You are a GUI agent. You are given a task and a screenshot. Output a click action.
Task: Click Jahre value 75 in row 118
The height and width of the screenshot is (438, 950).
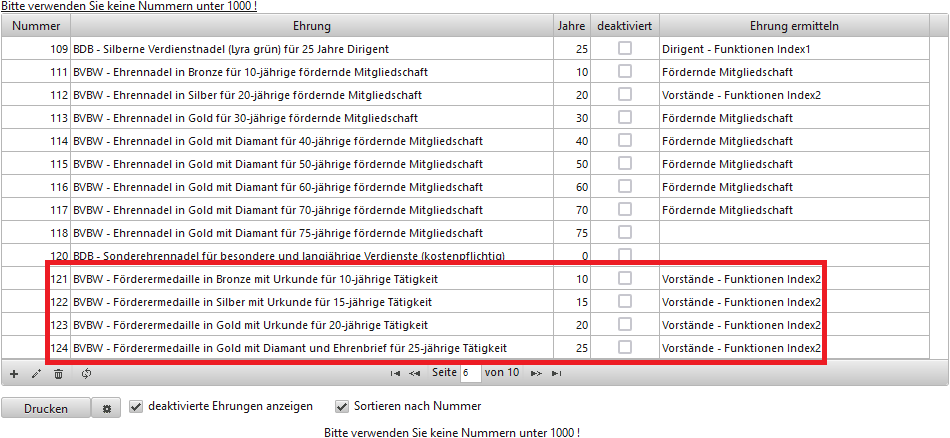click(x=572, y=233)
